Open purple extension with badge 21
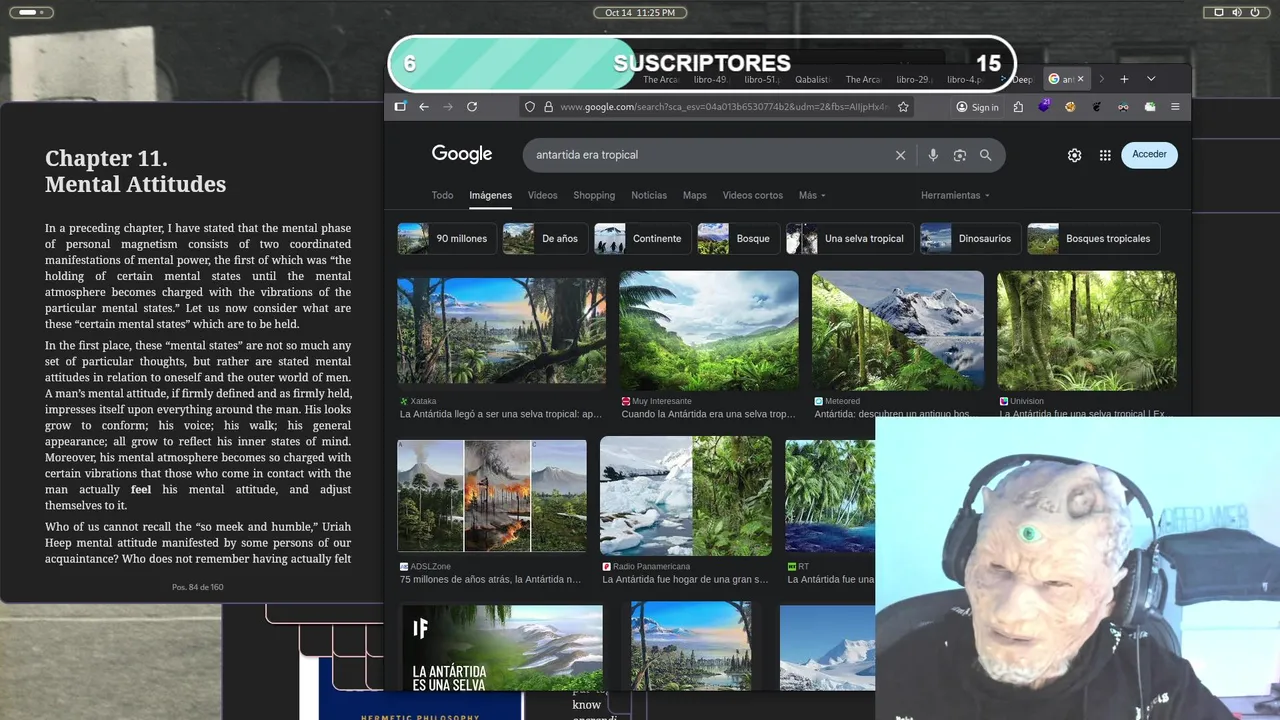Viewport: 1280px width, 720px height. point(1044,106)
